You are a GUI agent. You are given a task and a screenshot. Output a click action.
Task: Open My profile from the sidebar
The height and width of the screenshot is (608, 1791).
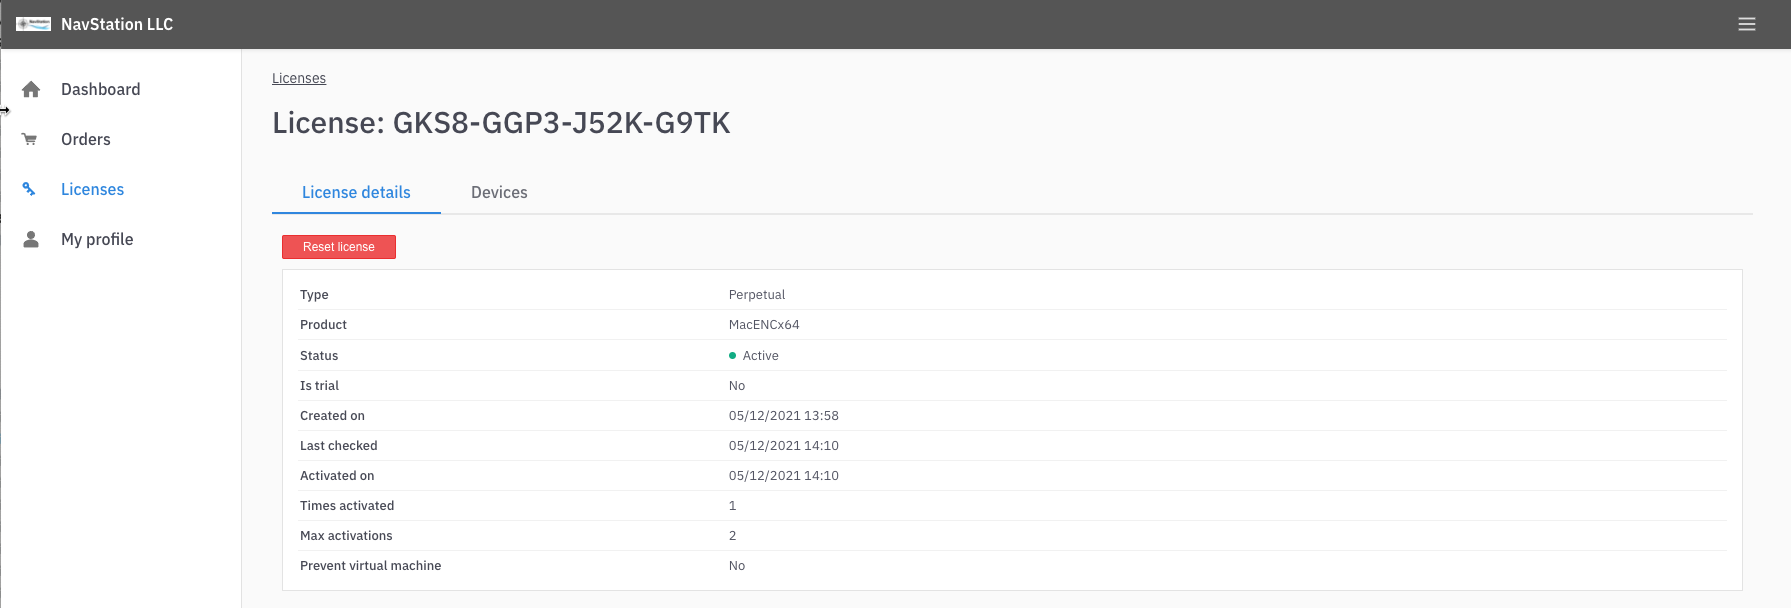(x=97, y=239)
